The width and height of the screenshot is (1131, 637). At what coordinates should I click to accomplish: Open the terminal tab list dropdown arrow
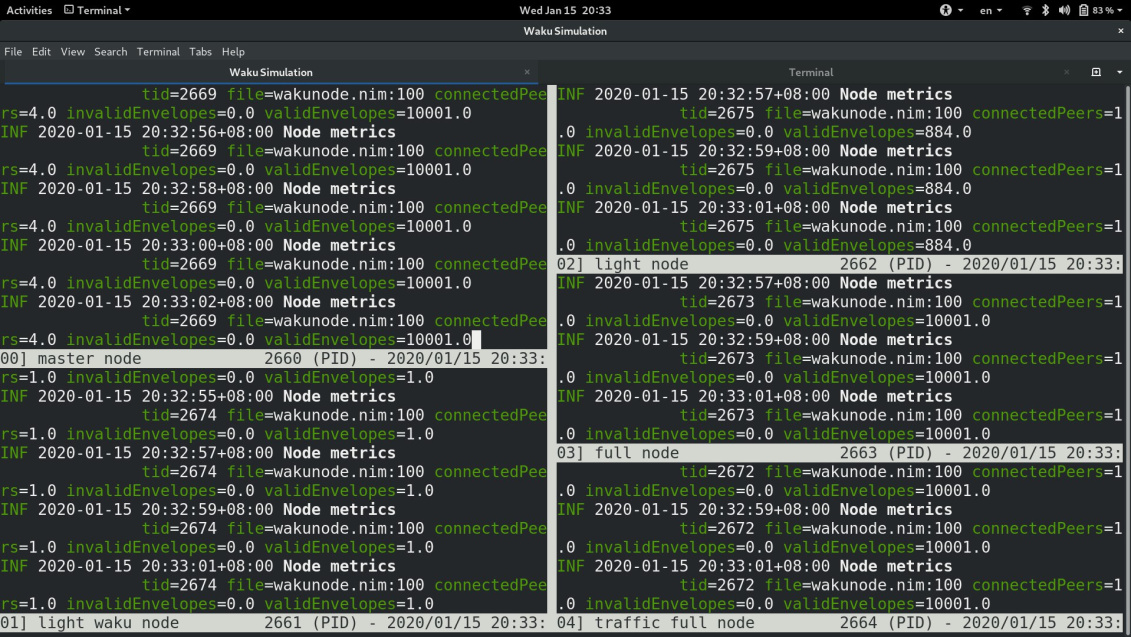click(1119, 72)
